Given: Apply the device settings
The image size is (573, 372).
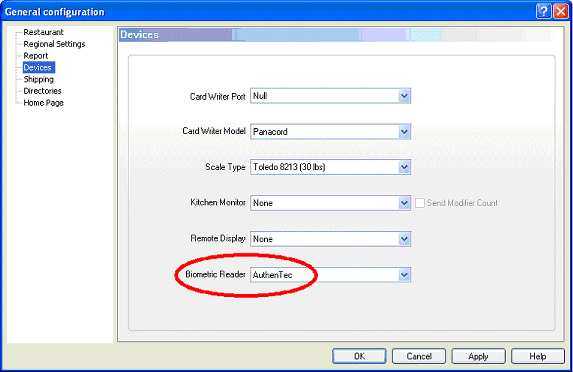Looking at the screenshot, I should click(478, 356).
